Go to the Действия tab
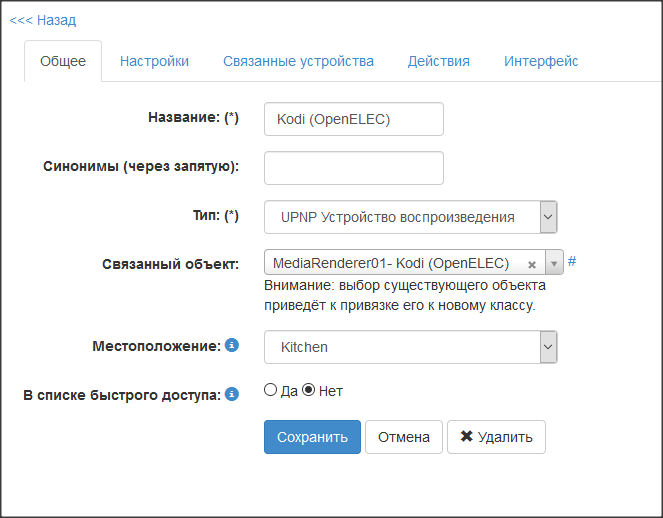The width and height of the screenshot is (663, 518). (438, 61)
